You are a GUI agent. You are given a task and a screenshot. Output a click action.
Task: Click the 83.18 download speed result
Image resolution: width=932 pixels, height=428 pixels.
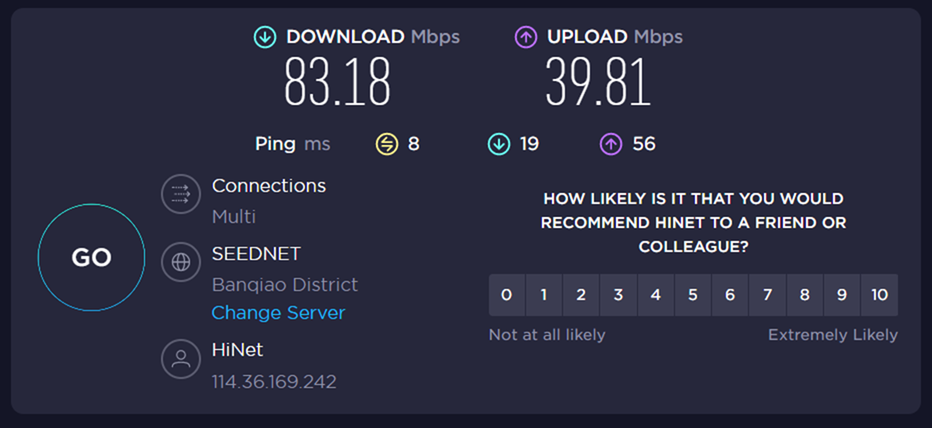click(x=337, y=82)
